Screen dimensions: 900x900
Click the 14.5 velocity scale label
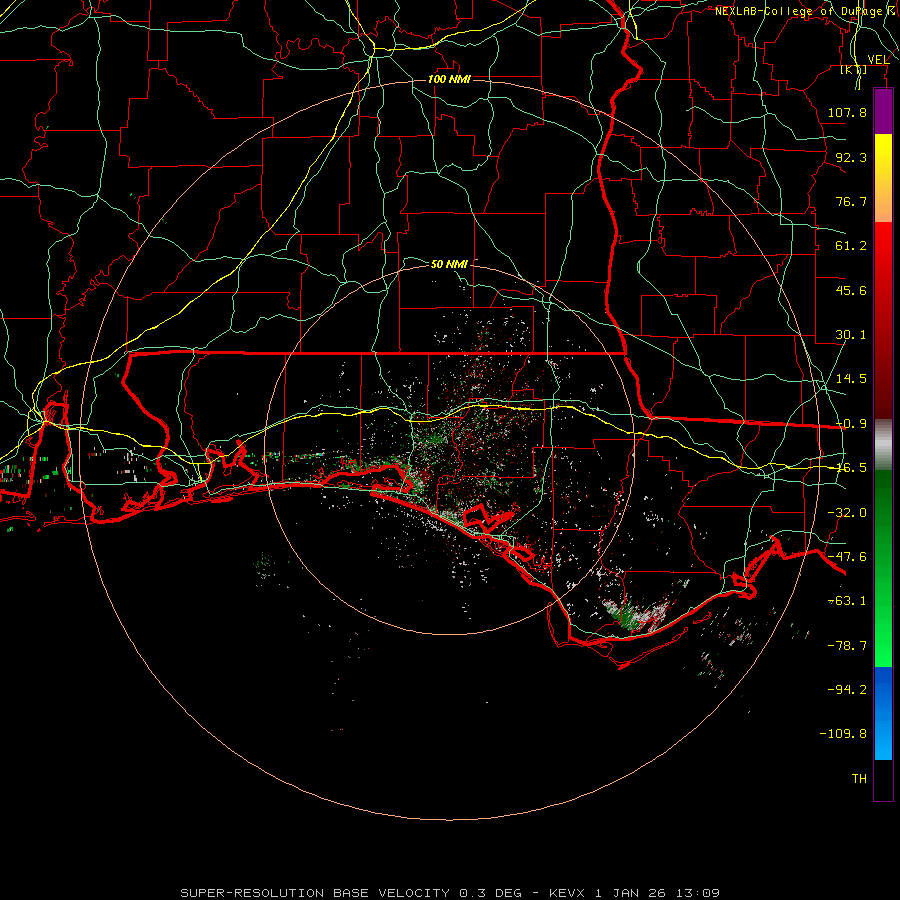click(851, 379)
